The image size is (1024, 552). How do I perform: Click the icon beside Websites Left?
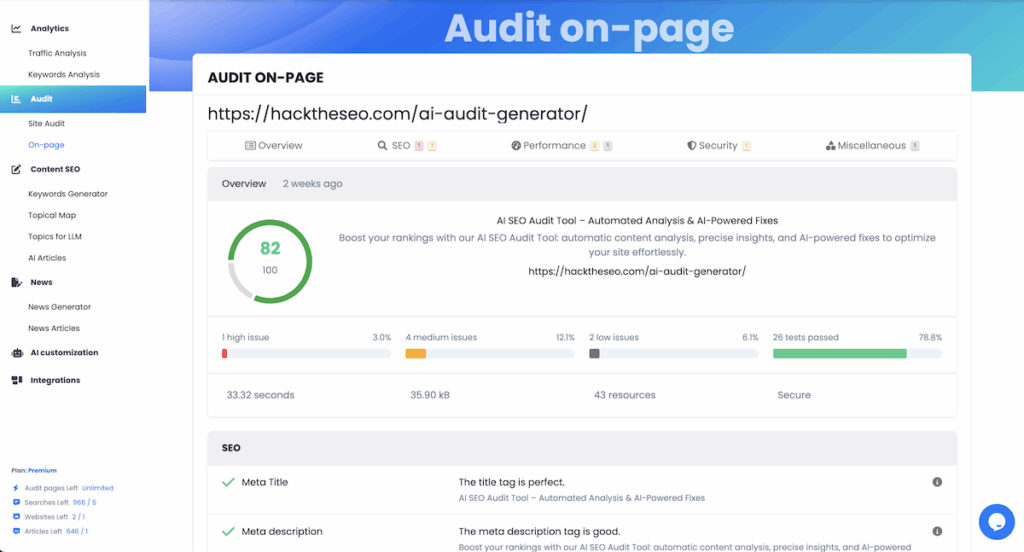coord(16,517)
